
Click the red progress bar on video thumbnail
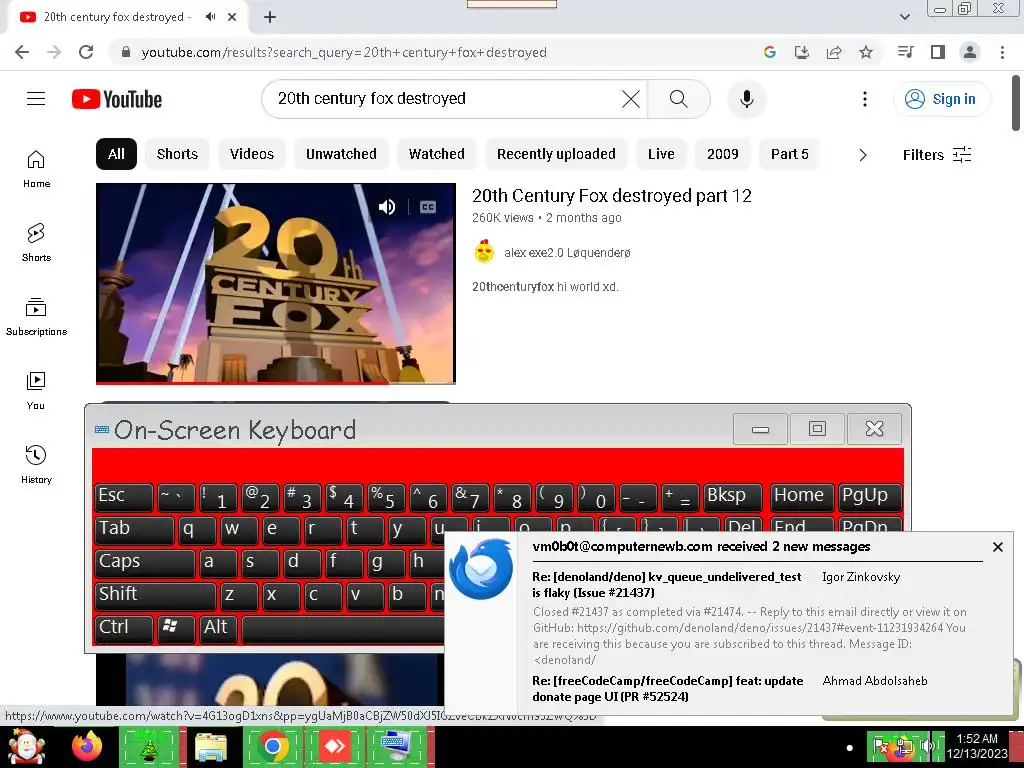point(242,383)
